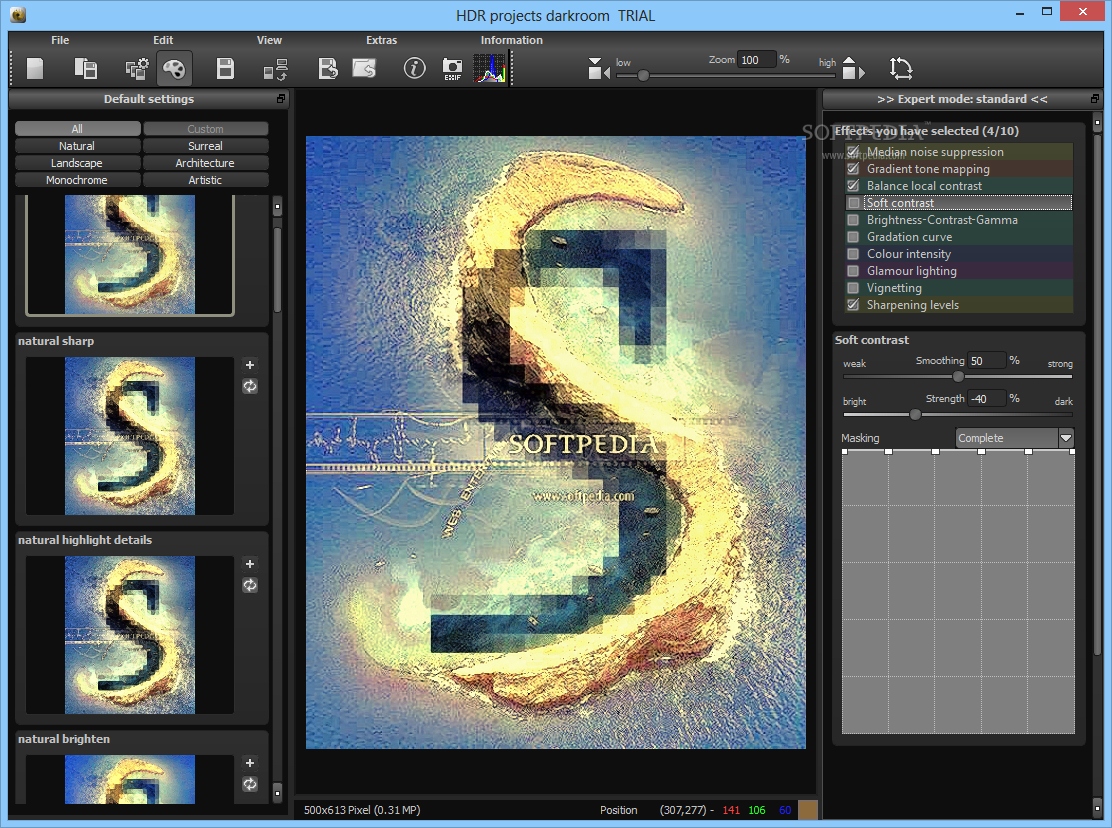Enable the Colour intensity checkbox
Image resolution: width=1112 pixels, height=828 pixels.
coord(853,254)
